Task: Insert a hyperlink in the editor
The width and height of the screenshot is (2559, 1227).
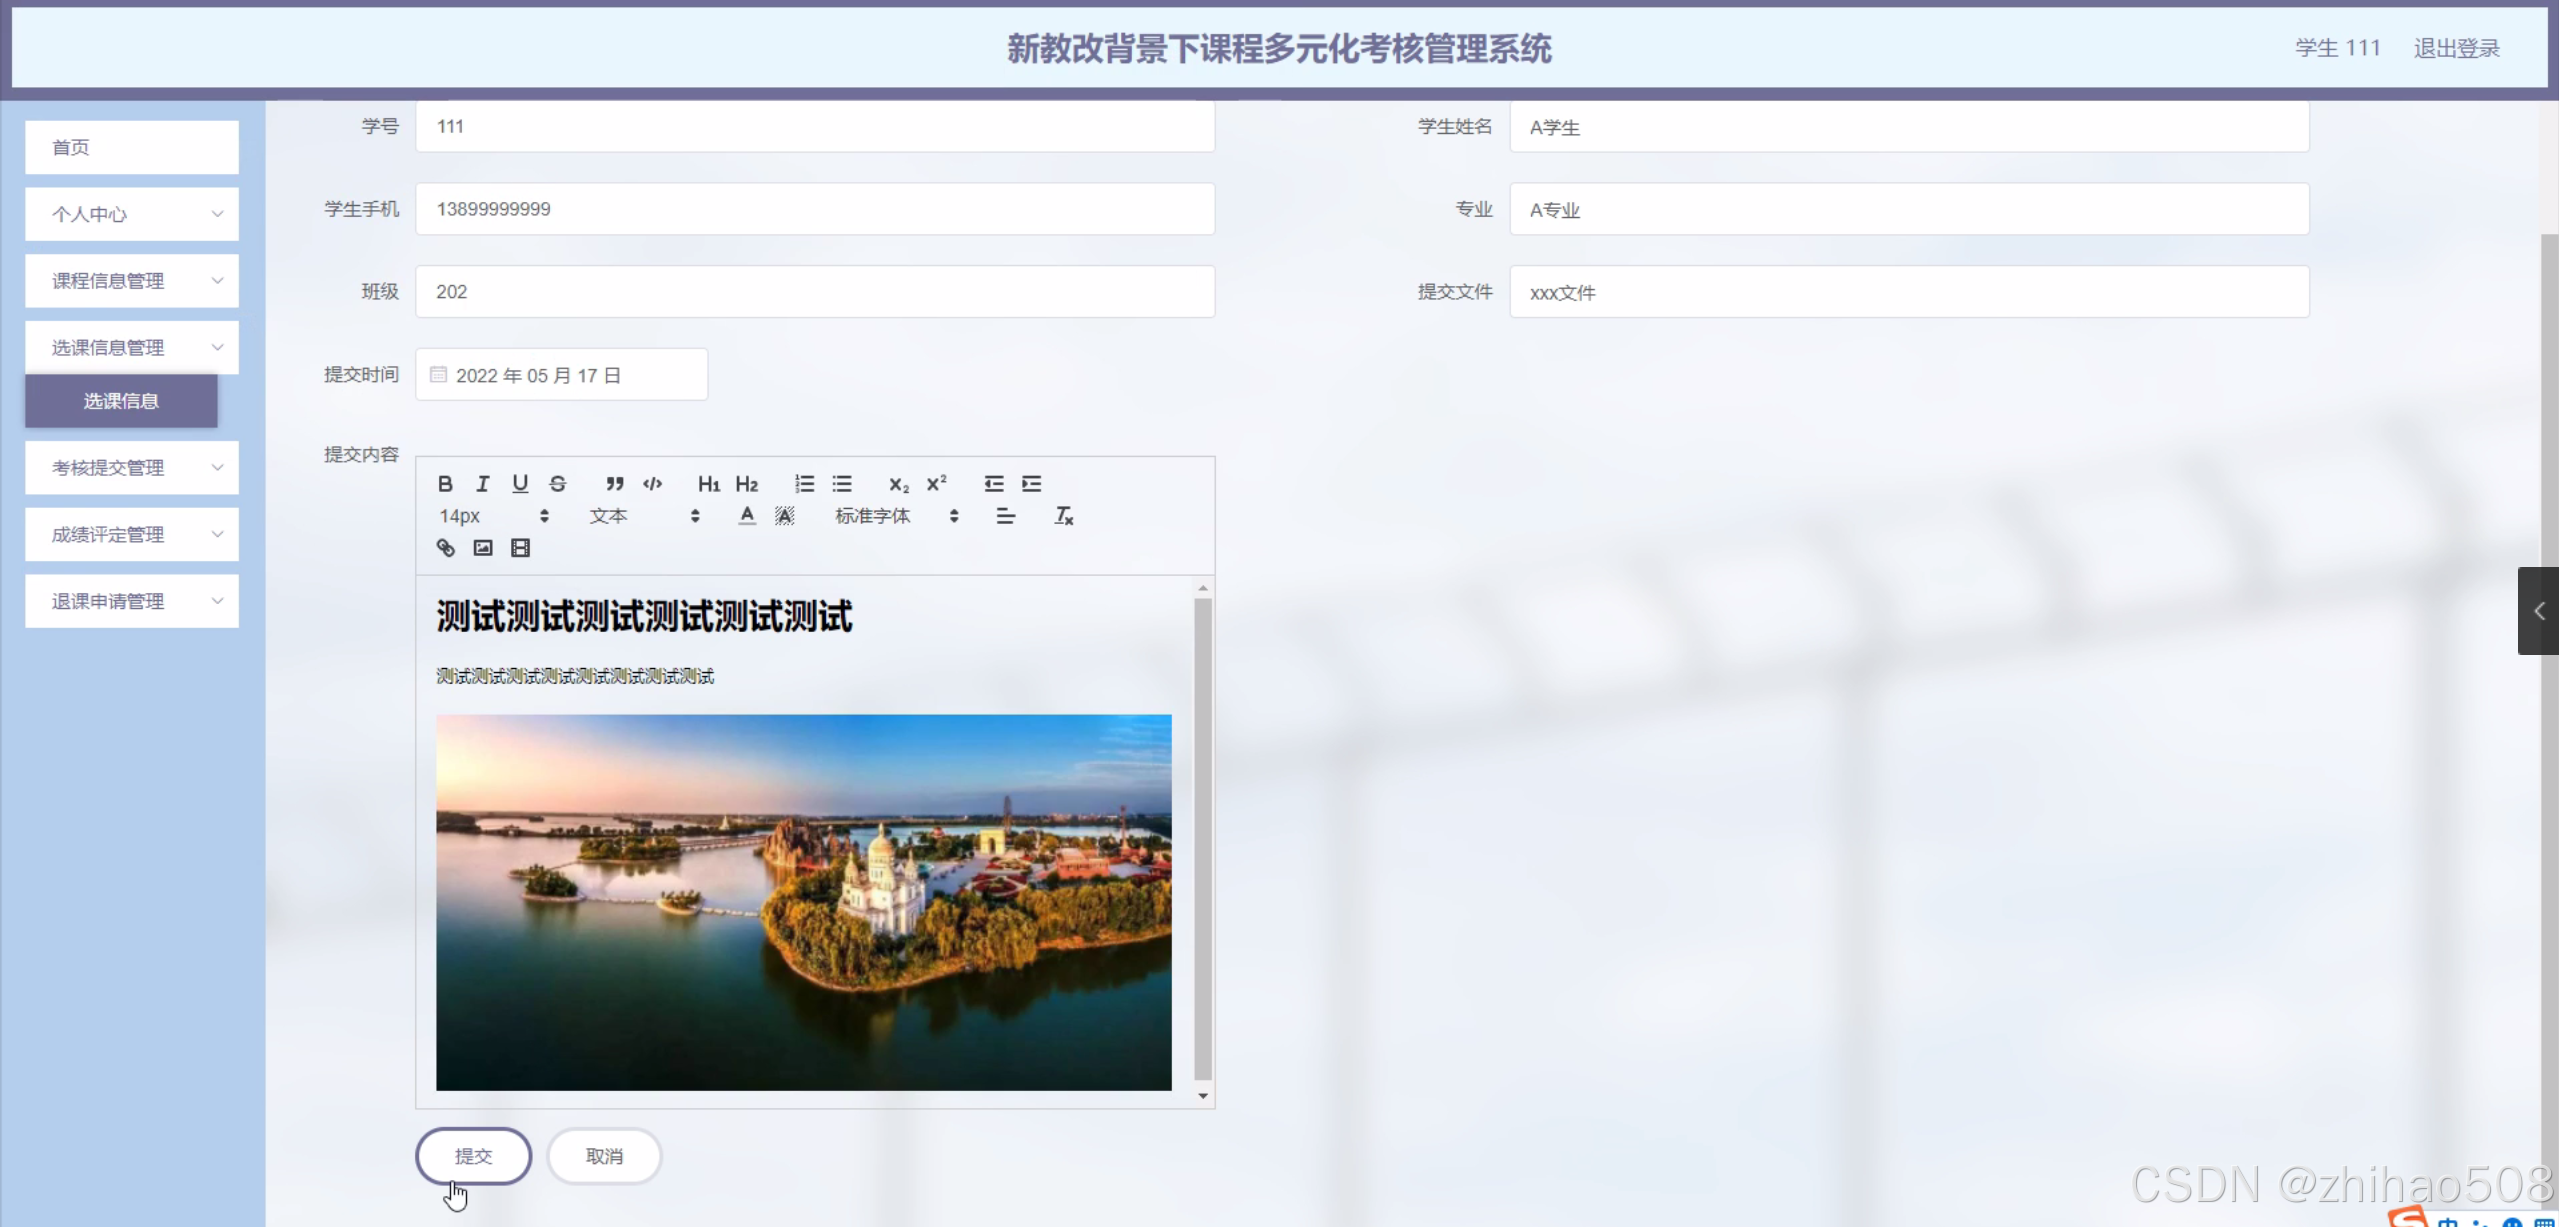Action: point(445,548)
